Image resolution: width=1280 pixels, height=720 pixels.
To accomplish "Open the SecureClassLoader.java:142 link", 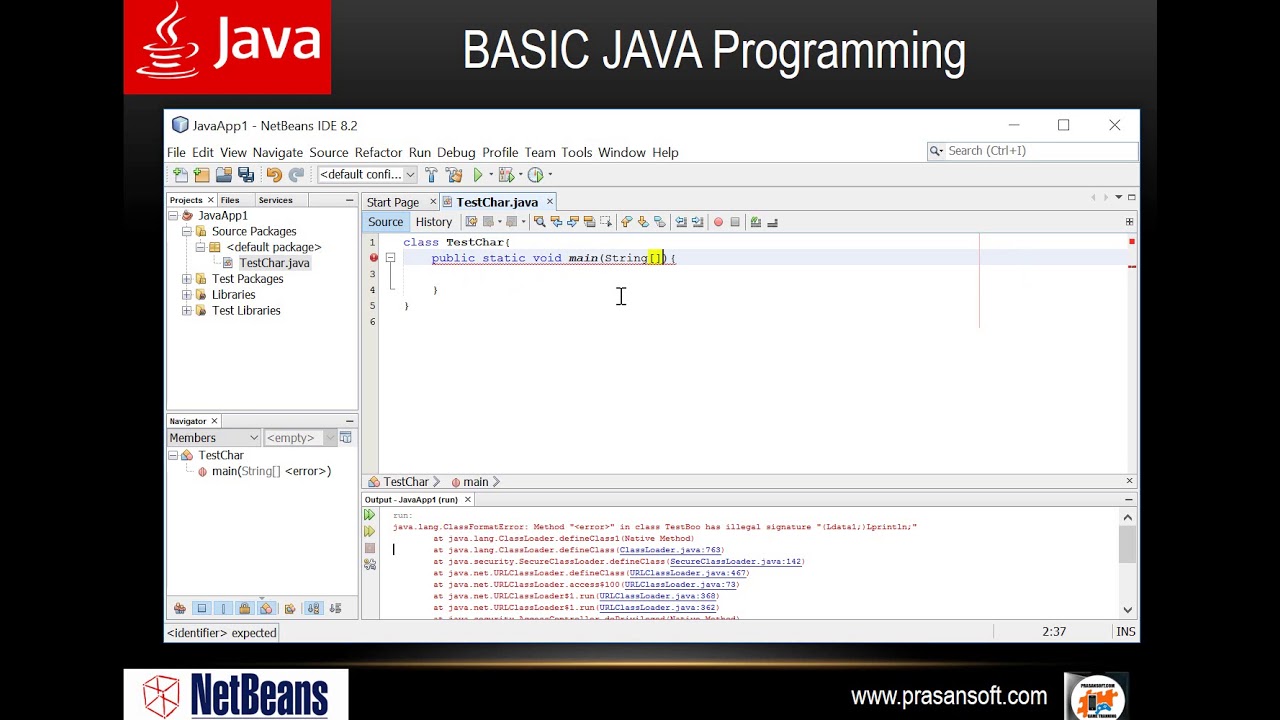I will click(x=736, y=561).
